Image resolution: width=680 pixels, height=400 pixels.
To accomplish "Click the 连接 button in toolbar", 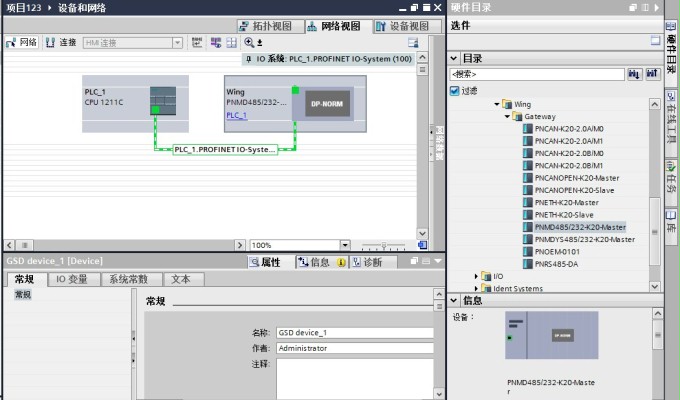I will (x=61, y=43).
